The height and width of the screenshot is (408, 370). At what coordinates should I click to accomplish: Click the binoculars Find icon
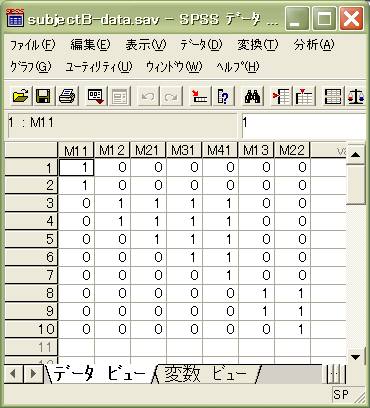tap(252, 97)
